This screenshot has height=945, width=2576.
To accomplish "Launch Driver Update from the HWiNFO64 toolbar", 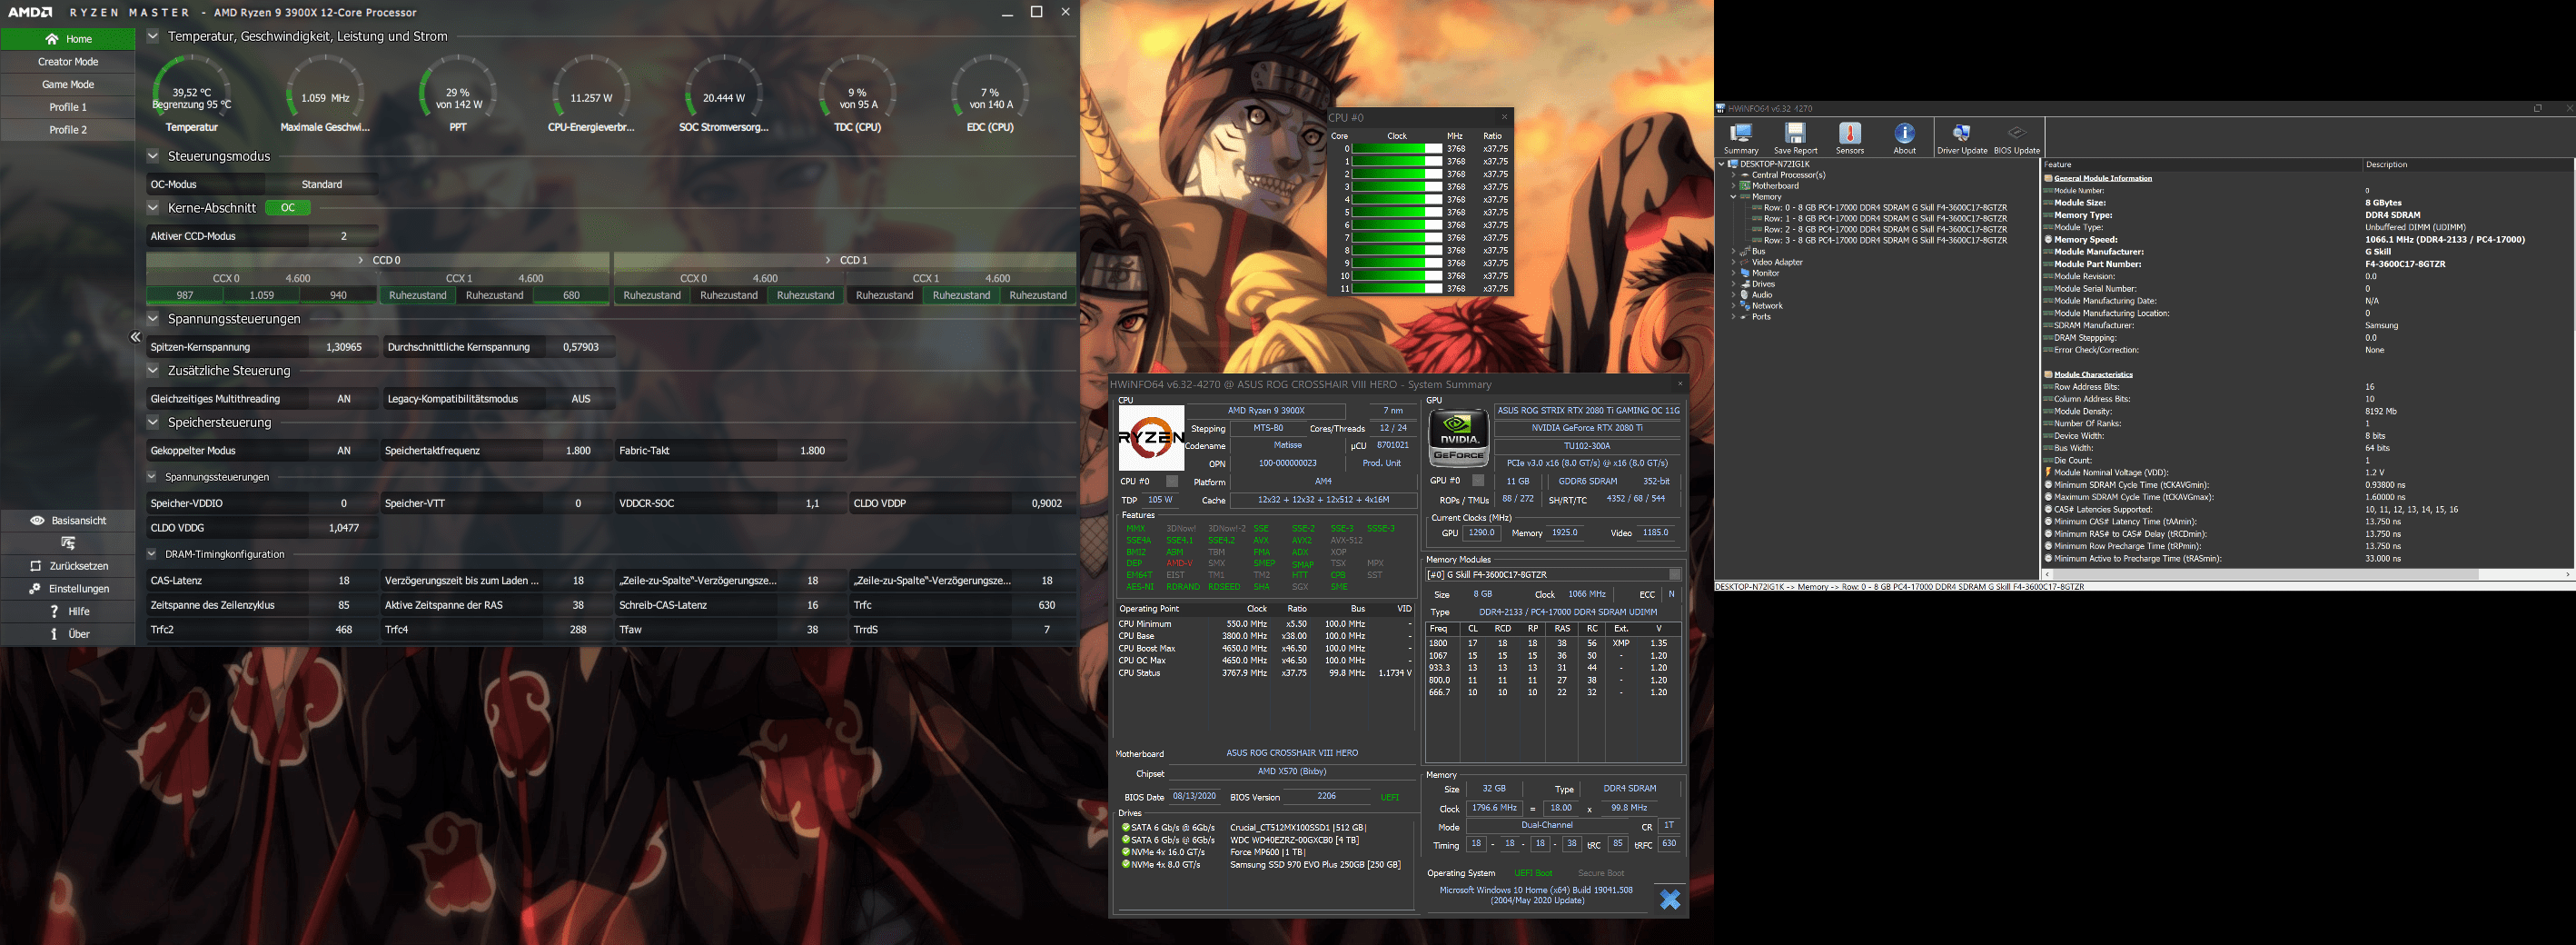I will click(1962, 138).
